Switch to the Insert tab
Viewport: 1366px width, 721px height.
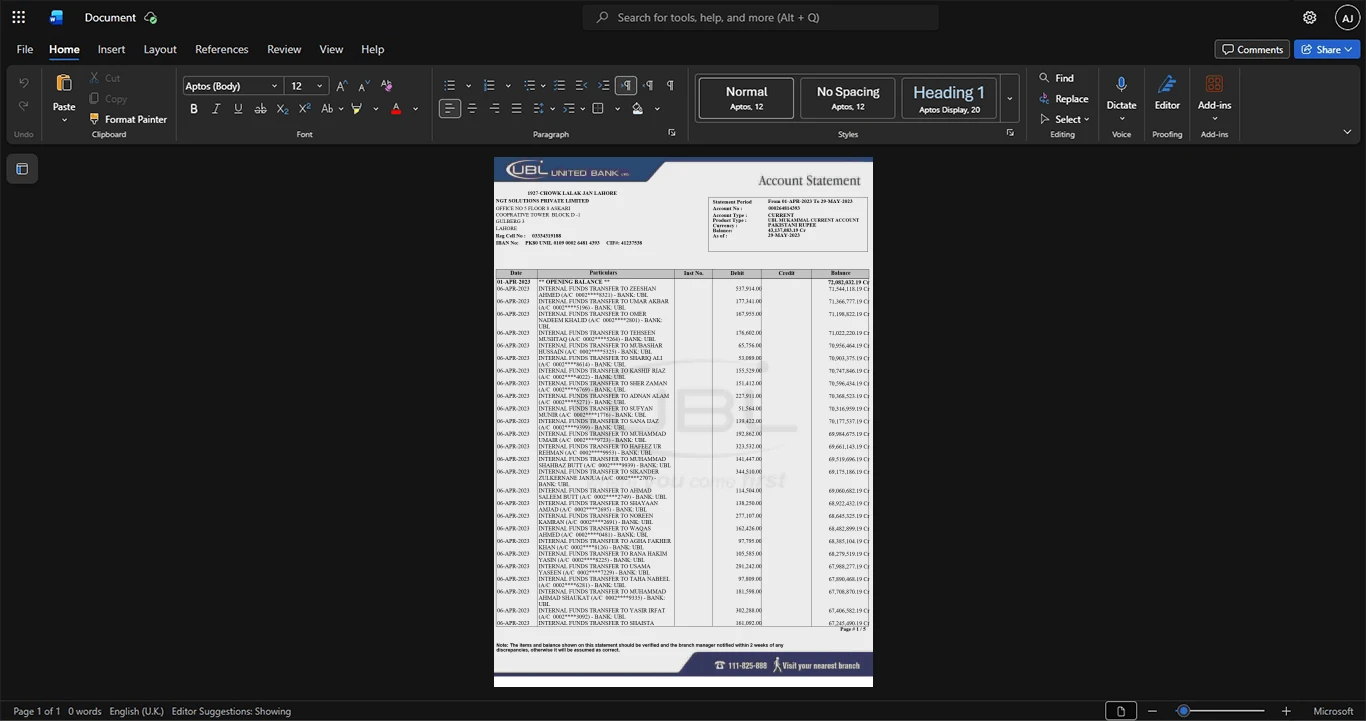click(x=111, y=49)
